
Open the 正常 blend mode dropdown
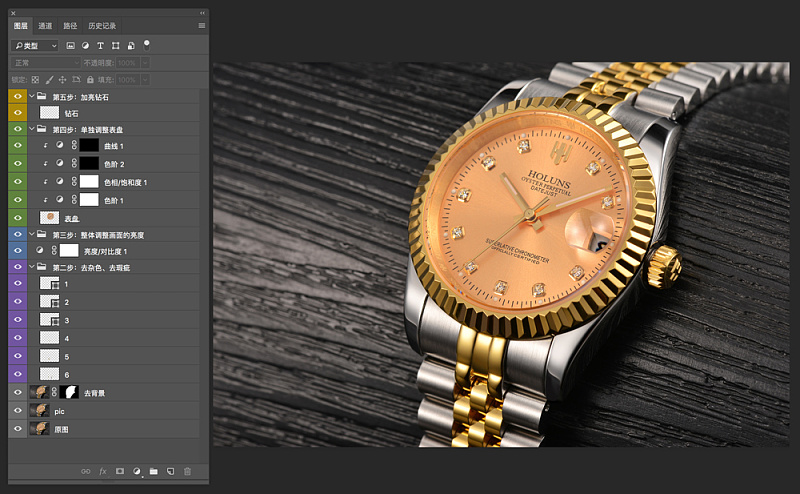[45, 62]
